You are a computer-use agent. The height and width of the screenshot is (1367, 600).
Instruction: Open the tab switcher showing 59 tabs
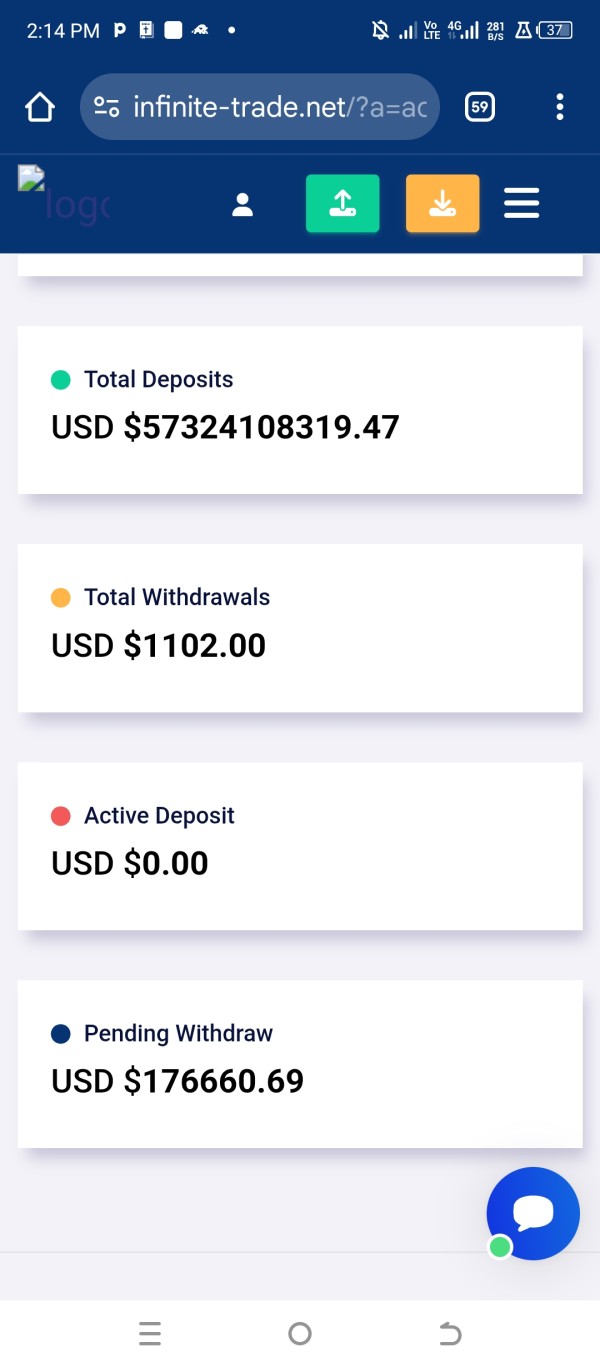pyautogui.click(x=480, y=107)
